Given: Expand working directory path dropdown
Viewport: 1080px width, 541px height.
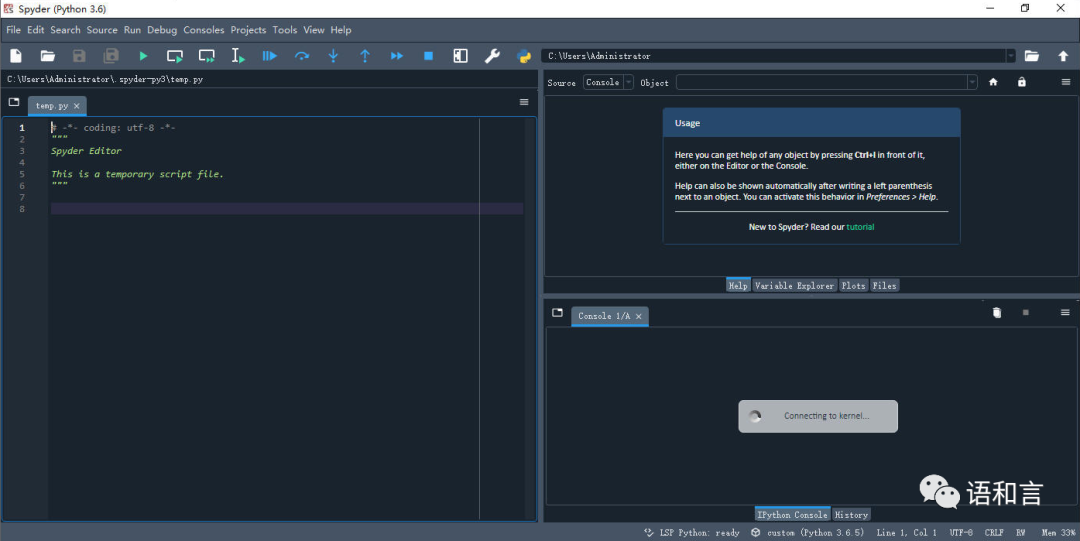Looking at the screenshot, I should click(x=1011, y=56).
